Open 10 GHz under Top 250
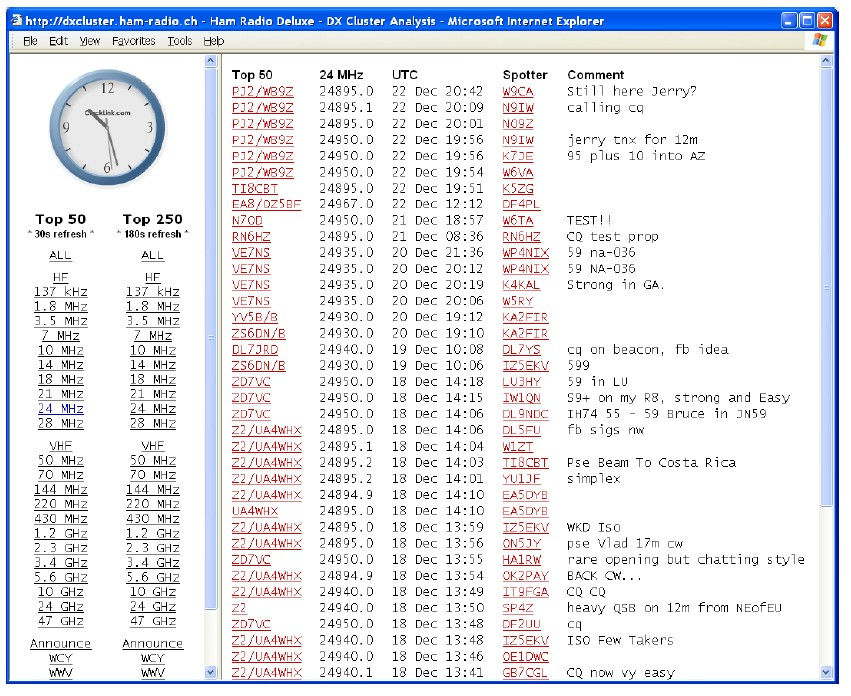This screenshot has height=696, width=851. [153, 592]
